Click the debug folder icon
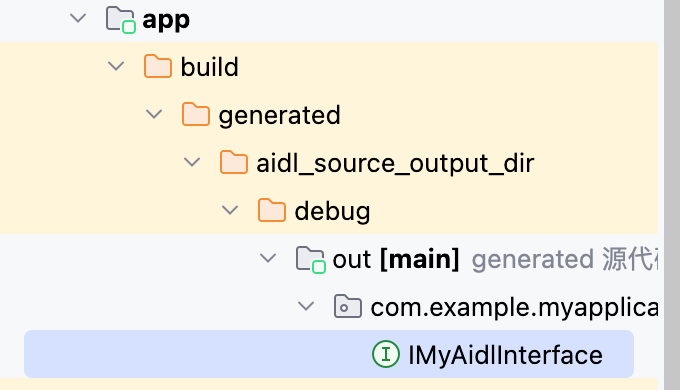The height and width of the screenshot is (390, 680). coord(271,210)
